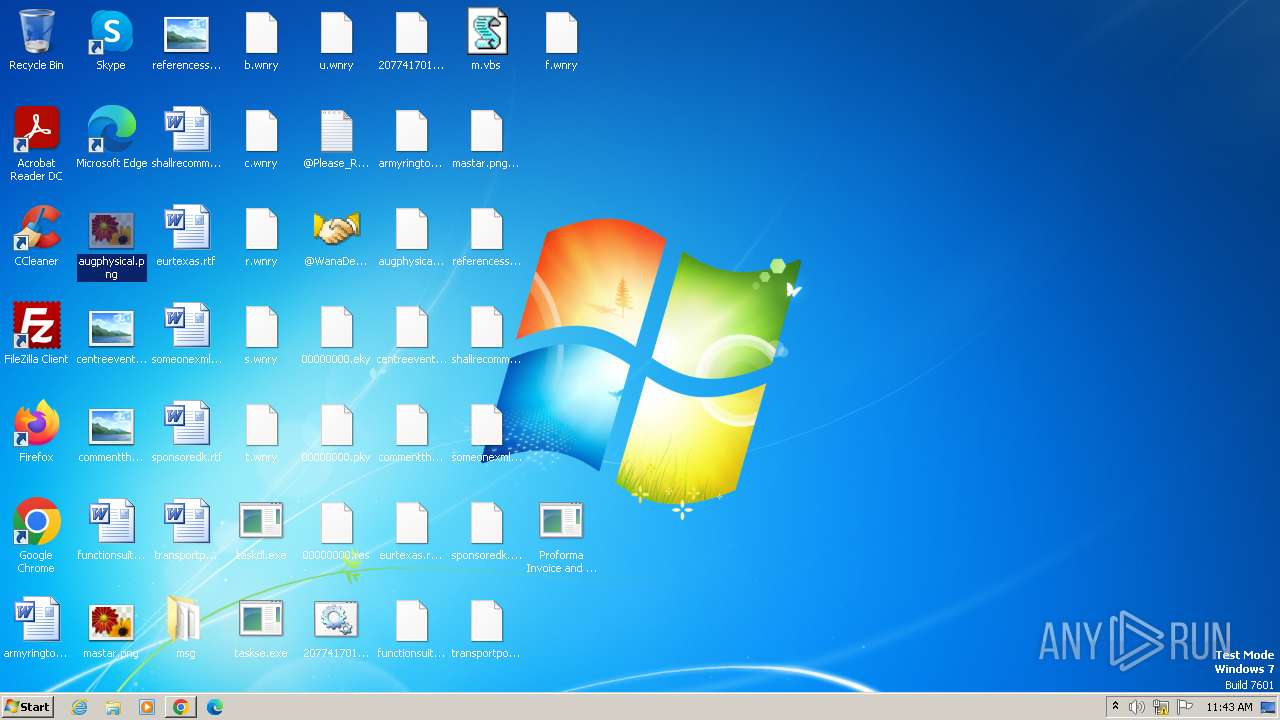Launch the Skype desktop shortcut
This screenshot has height=720, width=1280.
pos(111,41)
